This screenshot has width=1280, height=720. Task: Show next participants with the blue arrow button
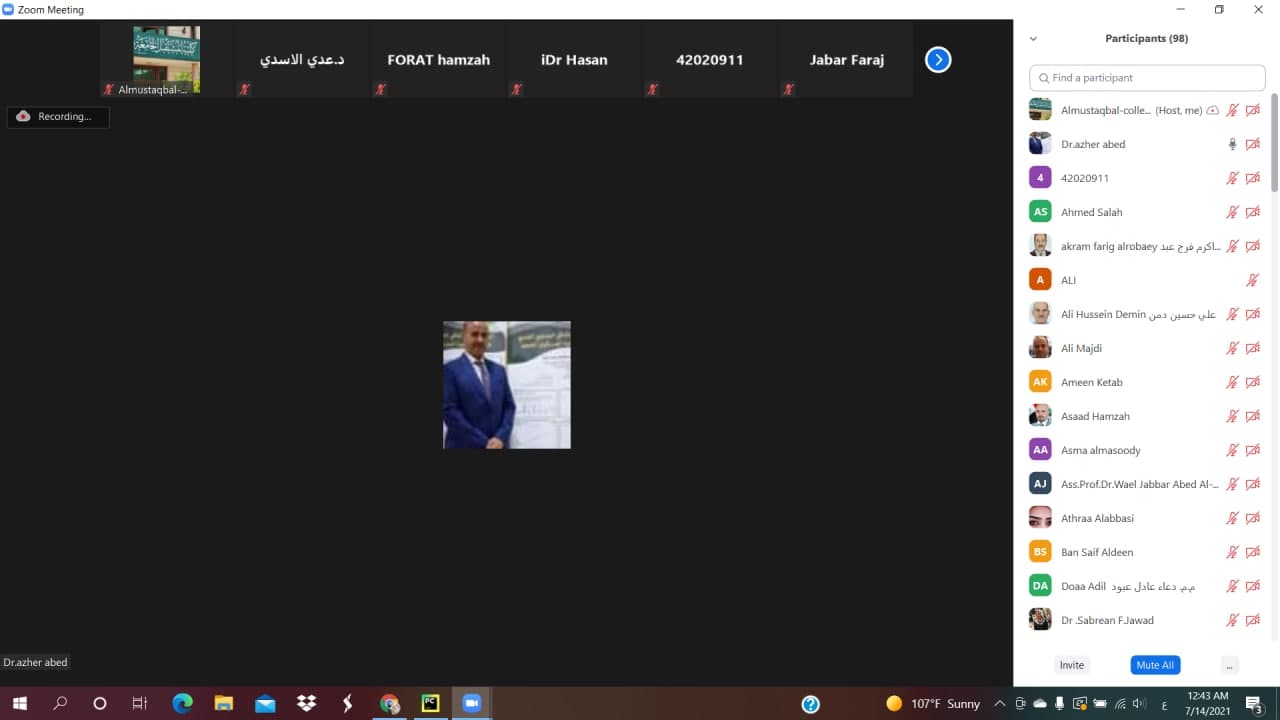click(x=937, y=60)
